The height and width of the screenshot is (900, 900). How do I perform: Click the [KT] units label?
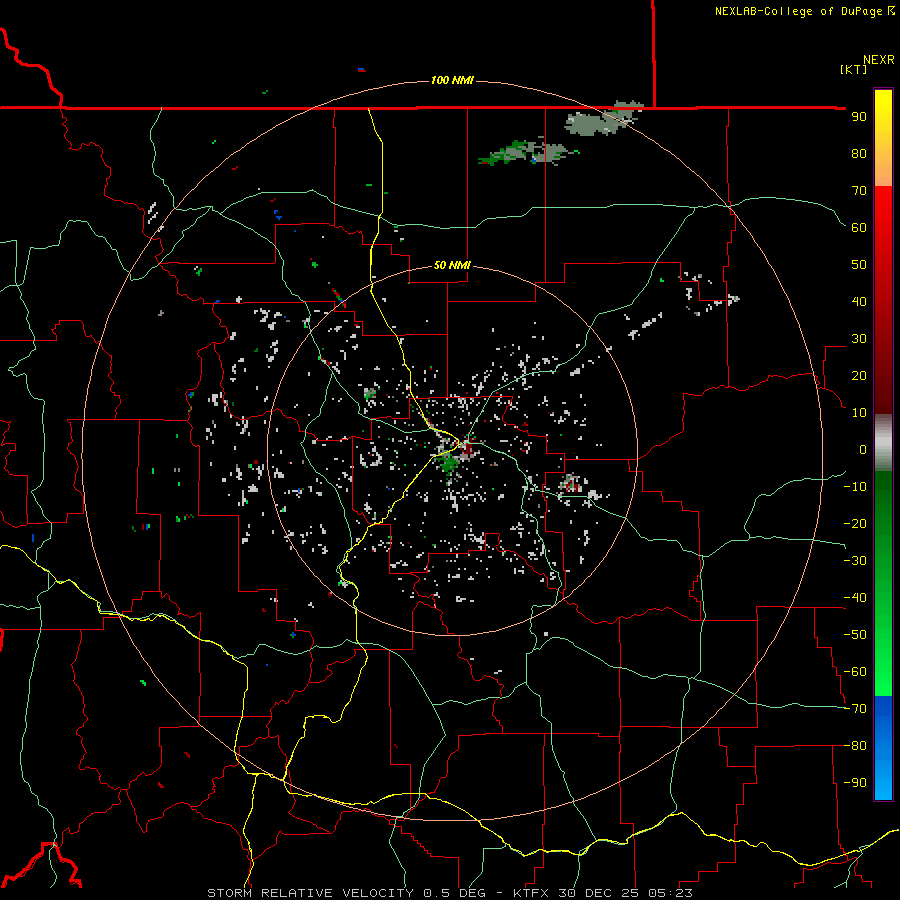[853, 69]
